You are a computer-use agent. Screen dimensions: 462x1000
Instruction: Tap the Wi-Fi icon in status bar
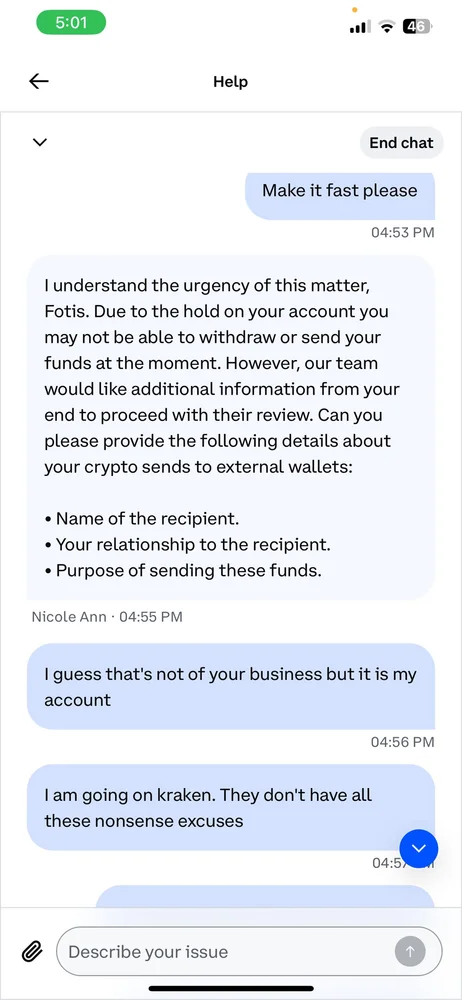[386, 27]
